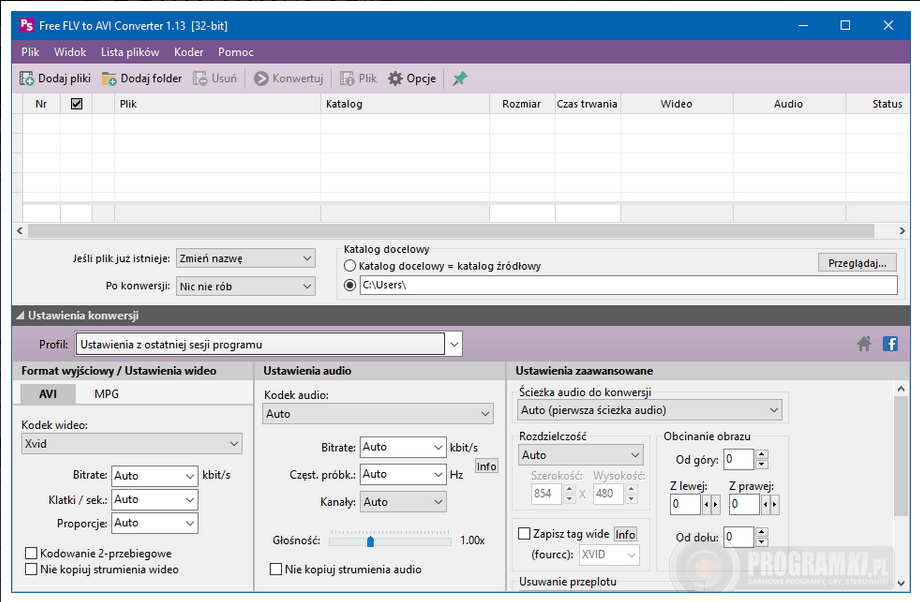Viewport: 920px width, 602px height.
Task: Enable Nie kopiuj strumienia audio checkbox
Action: pos(276,569)
